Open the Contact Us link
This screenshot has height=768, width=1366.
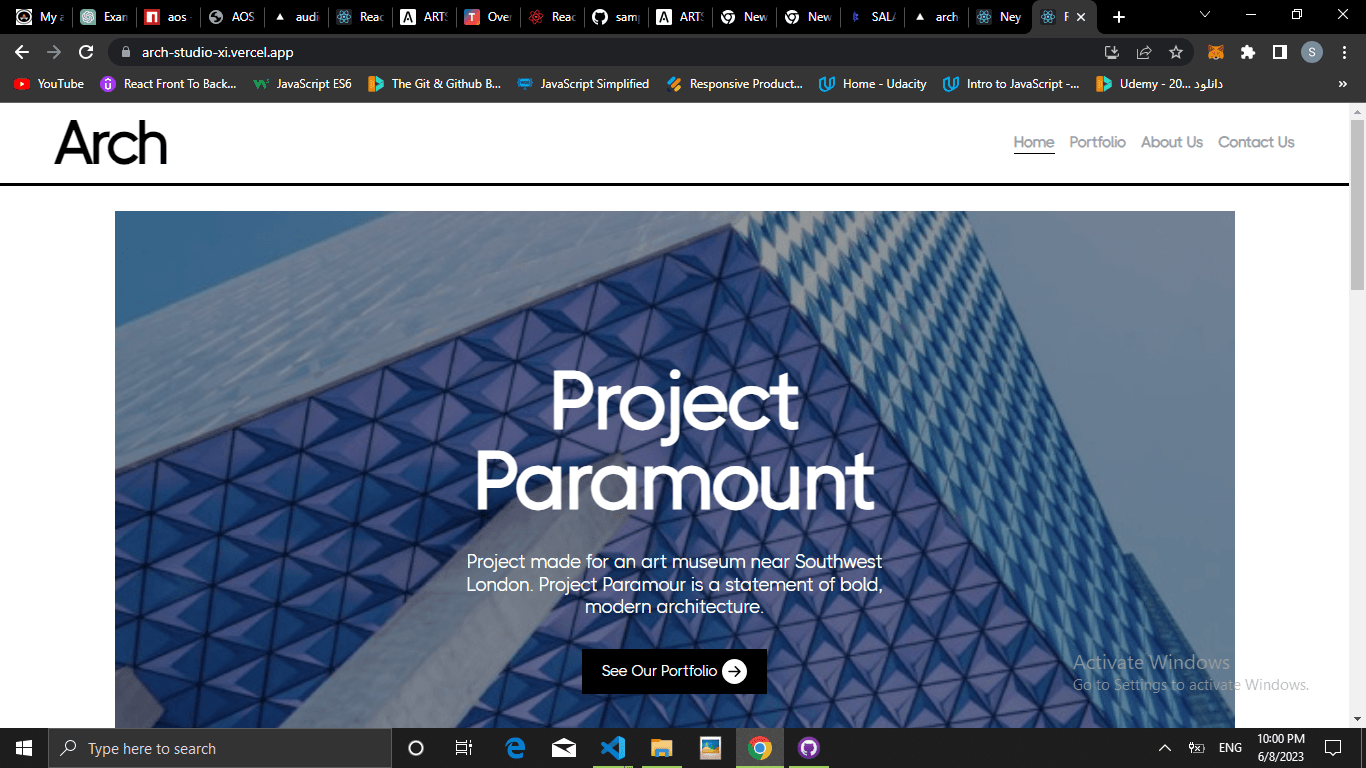coord(1256,142)
